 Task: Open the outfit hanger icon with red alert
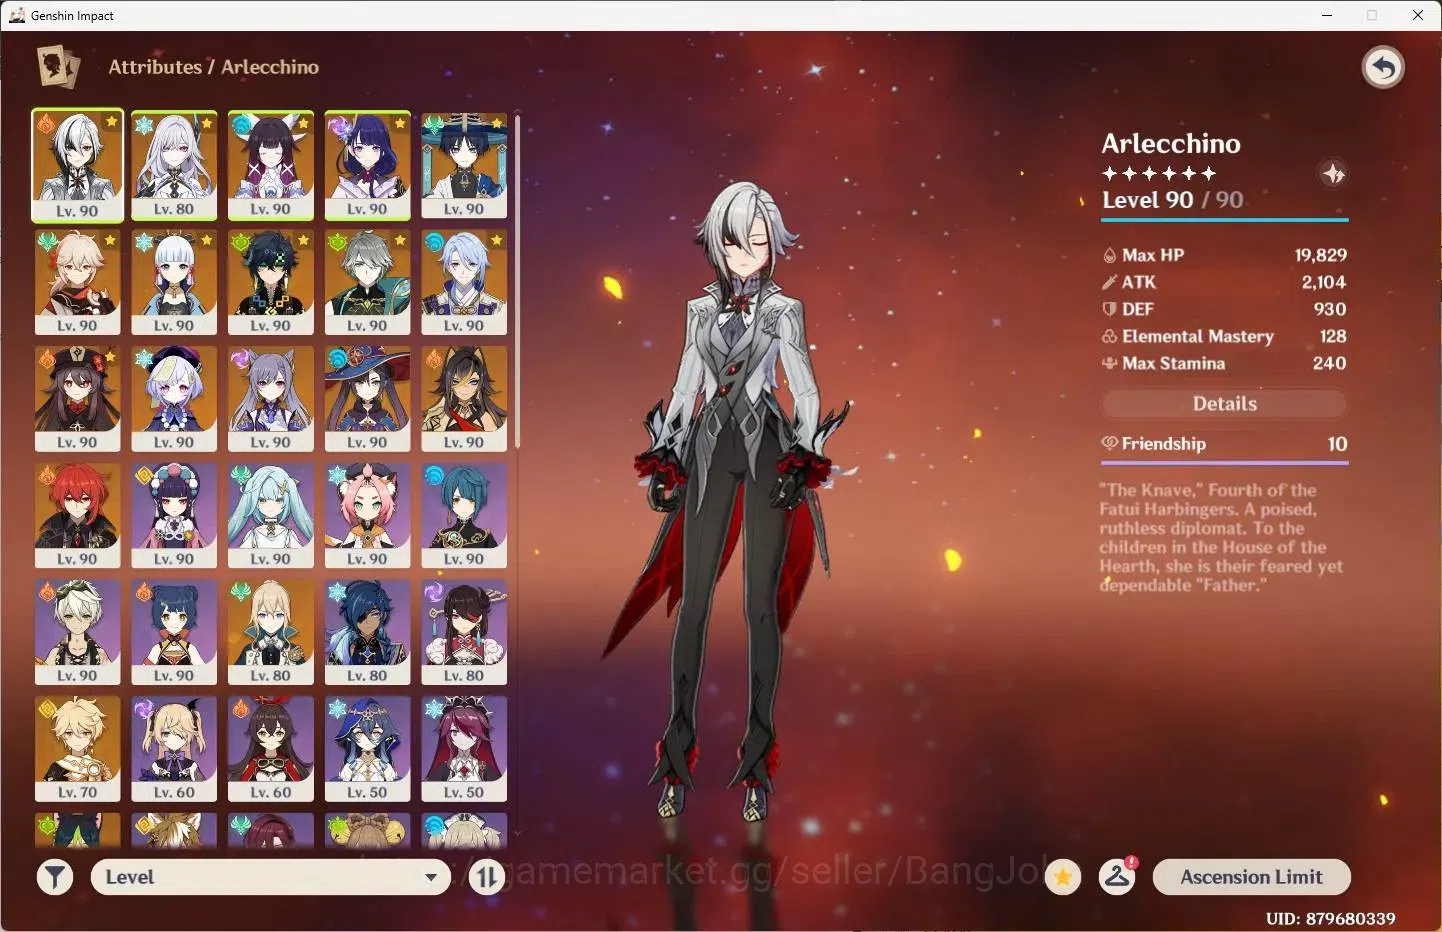(x=1117, y=877)
